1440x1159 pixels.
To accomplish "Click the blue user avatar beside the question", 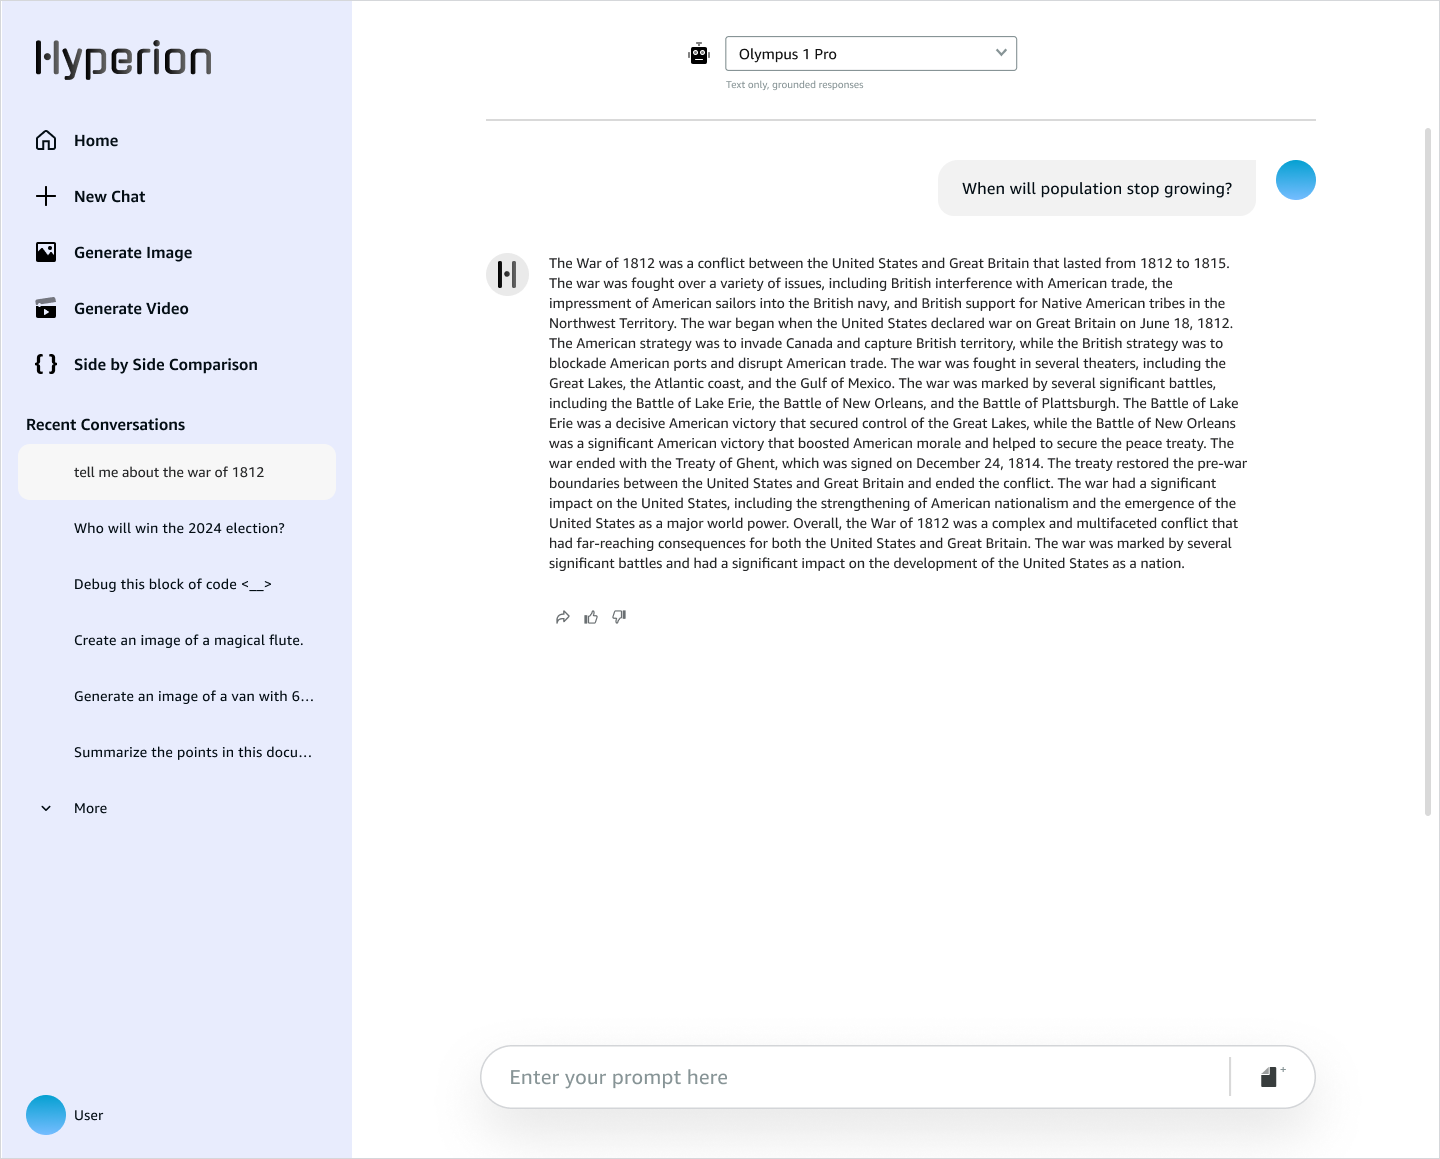I will [1296, 180].
